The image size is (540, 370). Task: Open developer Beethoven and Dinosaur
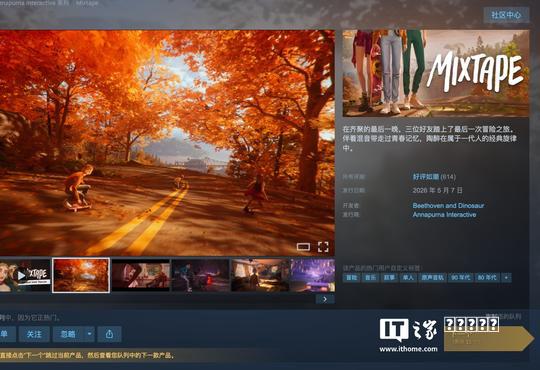448,205
